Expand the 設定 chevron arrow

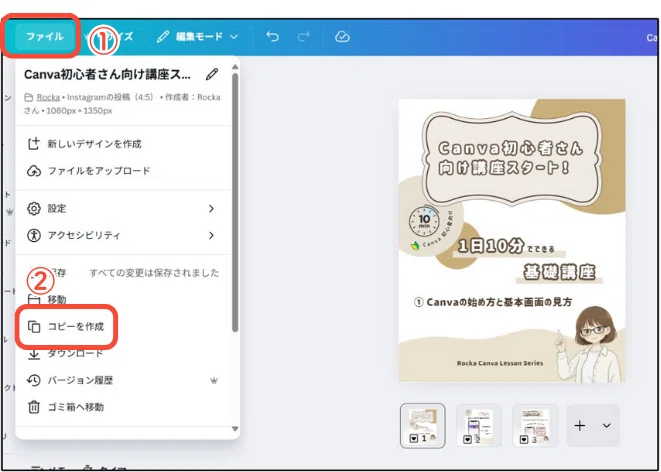pos(212,209)
